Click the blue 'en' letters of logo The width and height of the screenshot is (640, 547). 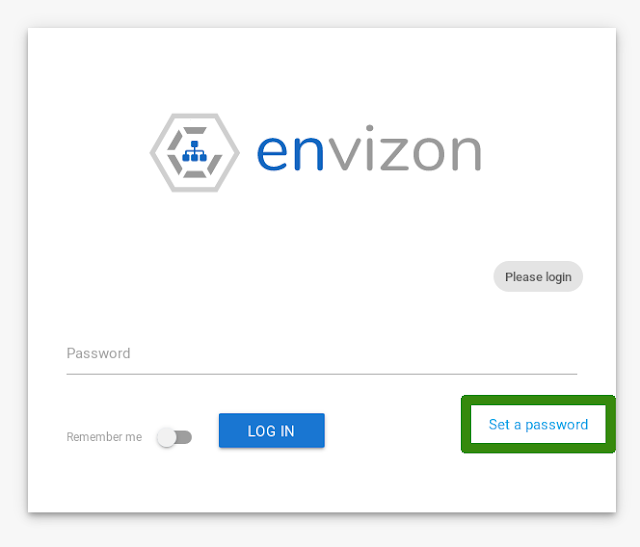click(x=290, y=153)
